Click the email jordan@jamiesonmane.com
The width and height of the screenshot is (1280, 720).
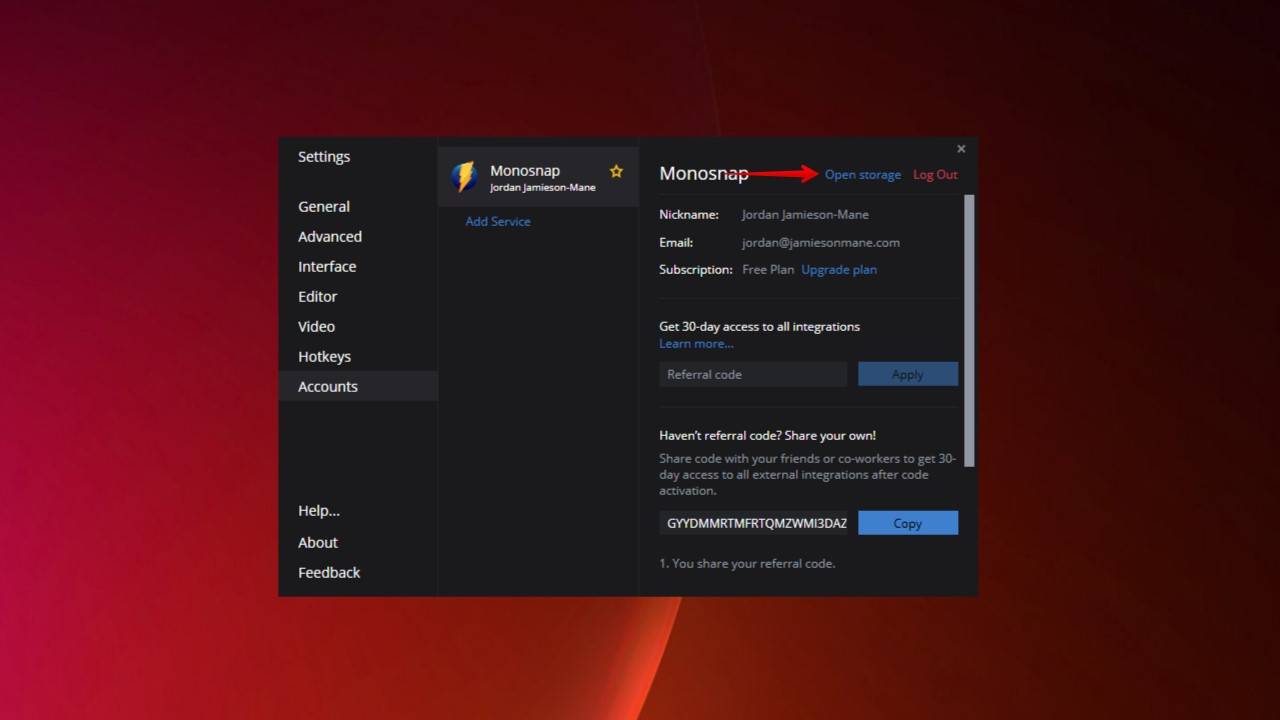[821, 243]
